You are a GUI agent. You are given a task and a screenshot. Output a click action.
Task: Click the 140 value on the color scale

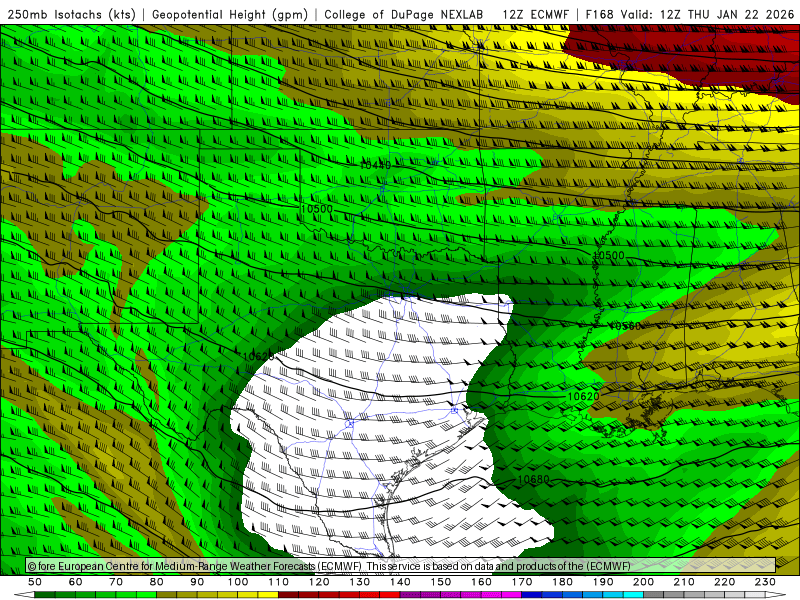pyautogui.click(x=401, y=582)
